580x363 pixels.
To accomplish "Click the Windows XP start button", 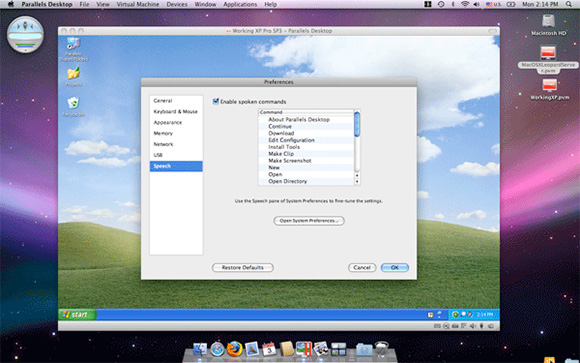I will pyautogui.click(x=77, y=315).
